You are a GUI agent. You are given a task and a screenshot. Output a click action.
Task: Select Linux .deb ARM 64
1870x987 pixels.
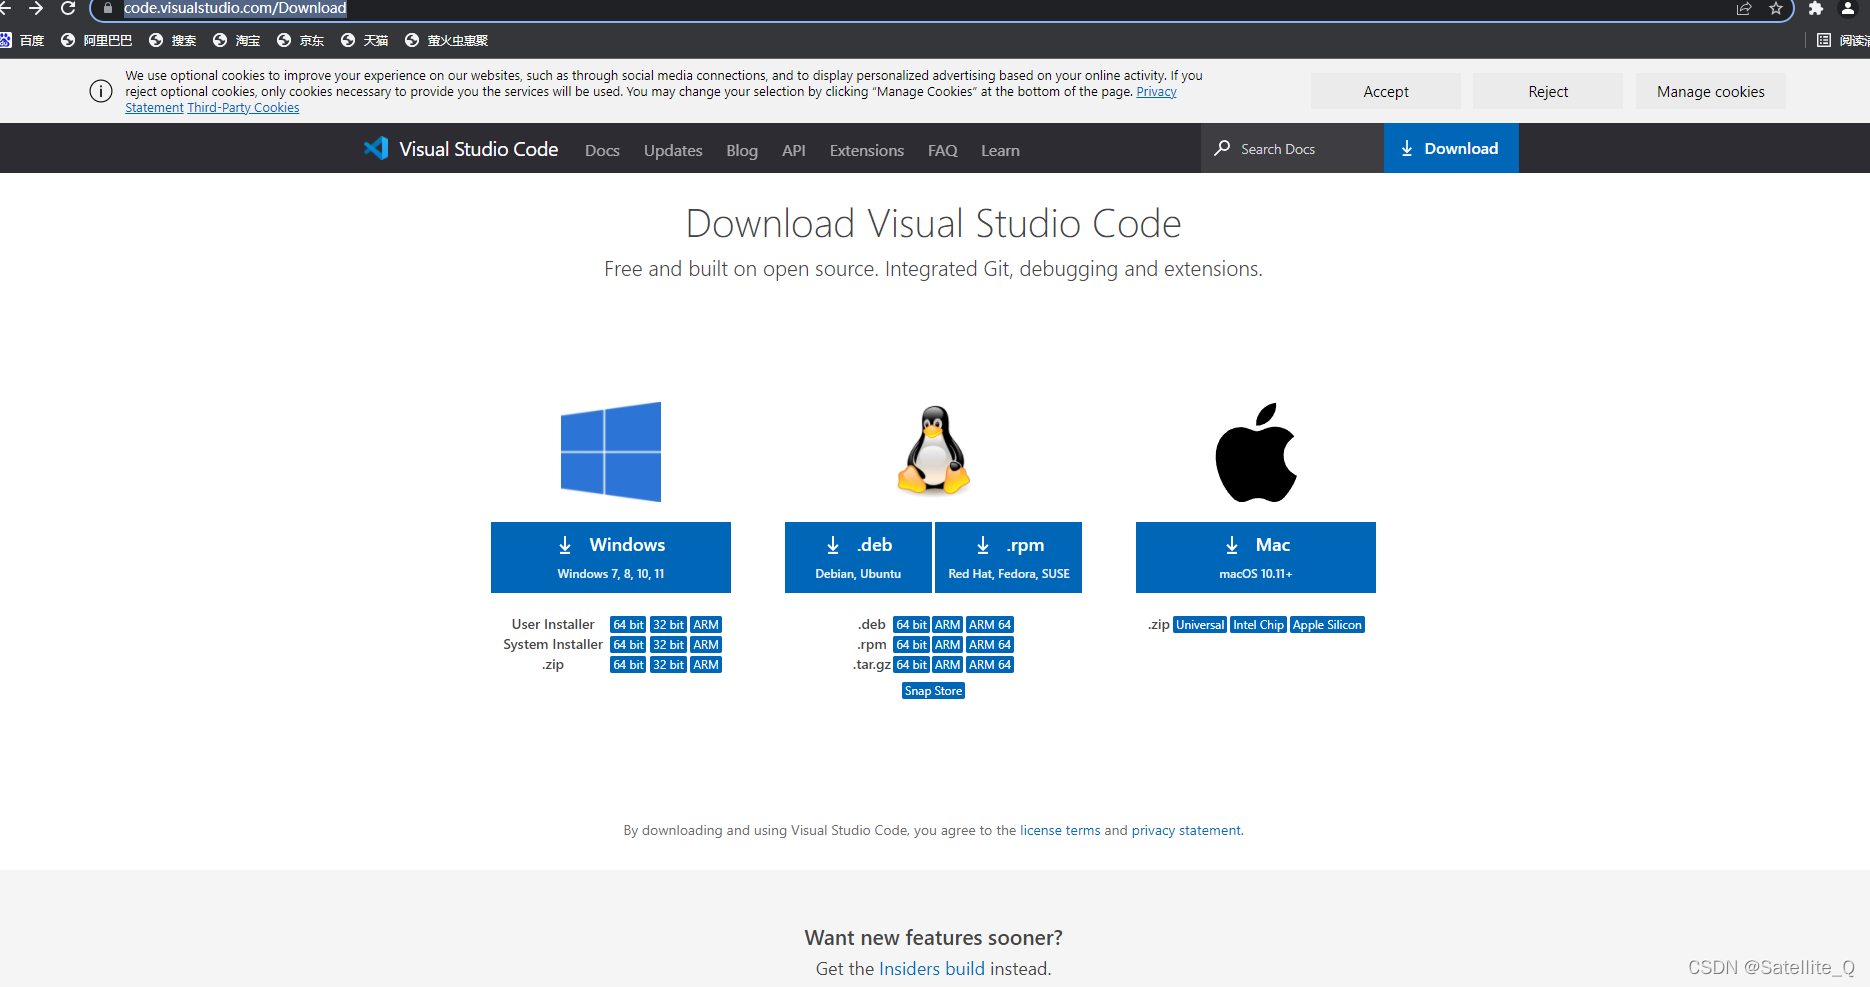point(990,625)
